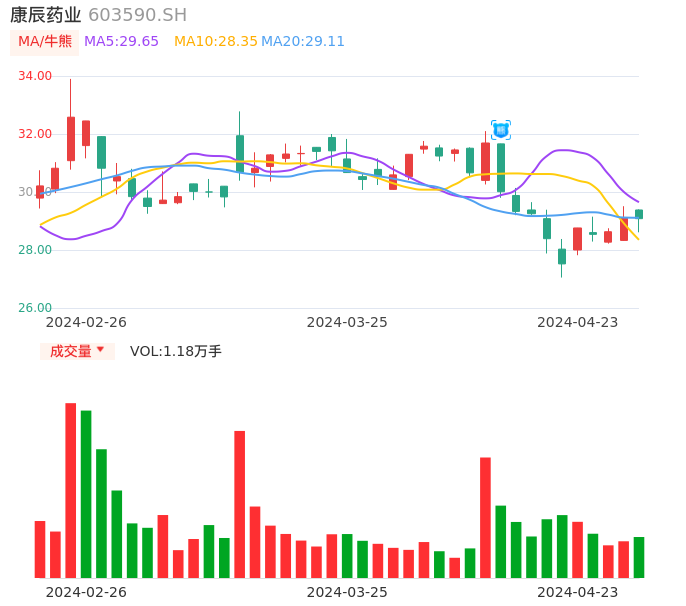Viewport: 686px width, 606px height.
Task: Click the 2024-02-26 date under price chart
Action: [87, 322]
